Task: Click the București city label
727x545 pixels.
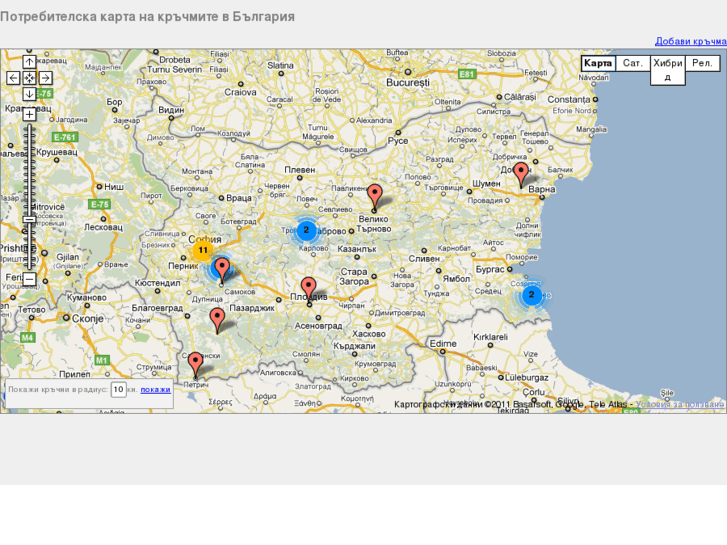Action: (408, 83)
